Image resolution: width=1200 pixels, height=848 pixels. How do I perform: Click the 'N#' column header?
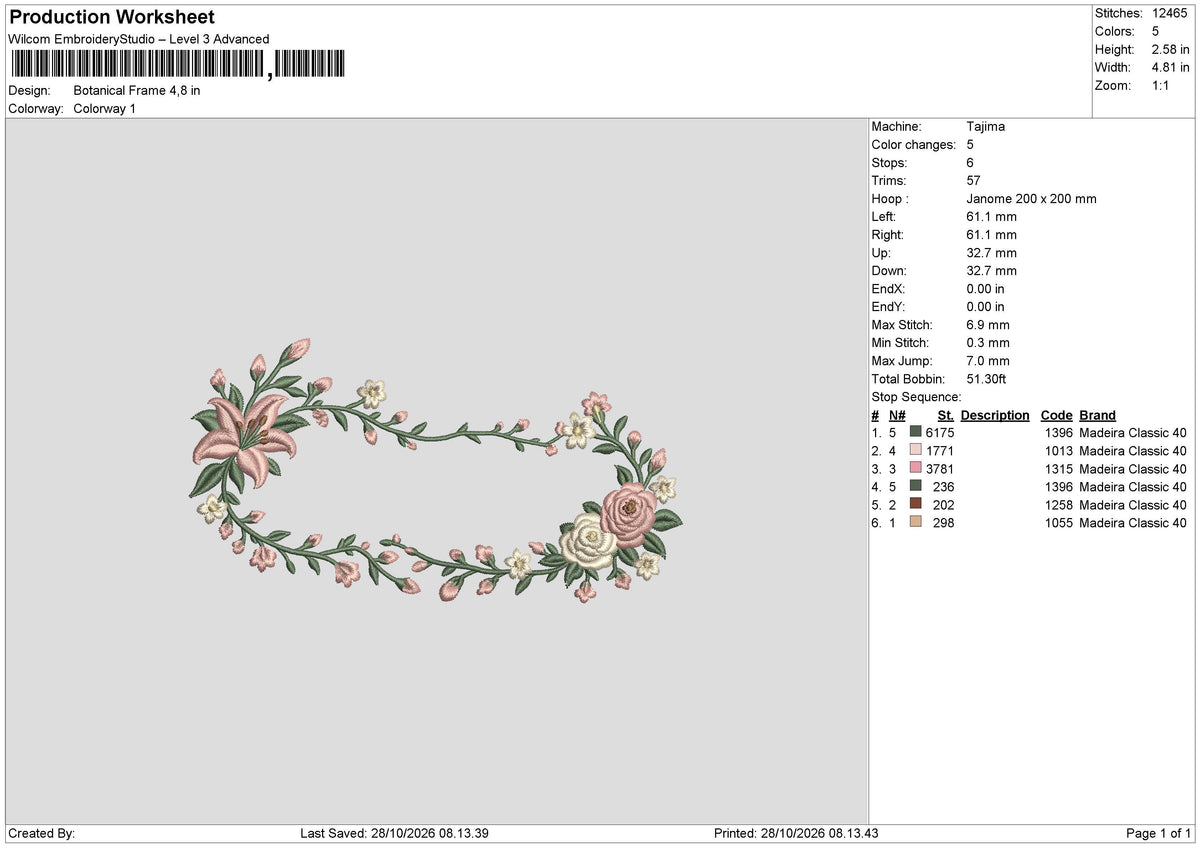(x=897, y=415)
